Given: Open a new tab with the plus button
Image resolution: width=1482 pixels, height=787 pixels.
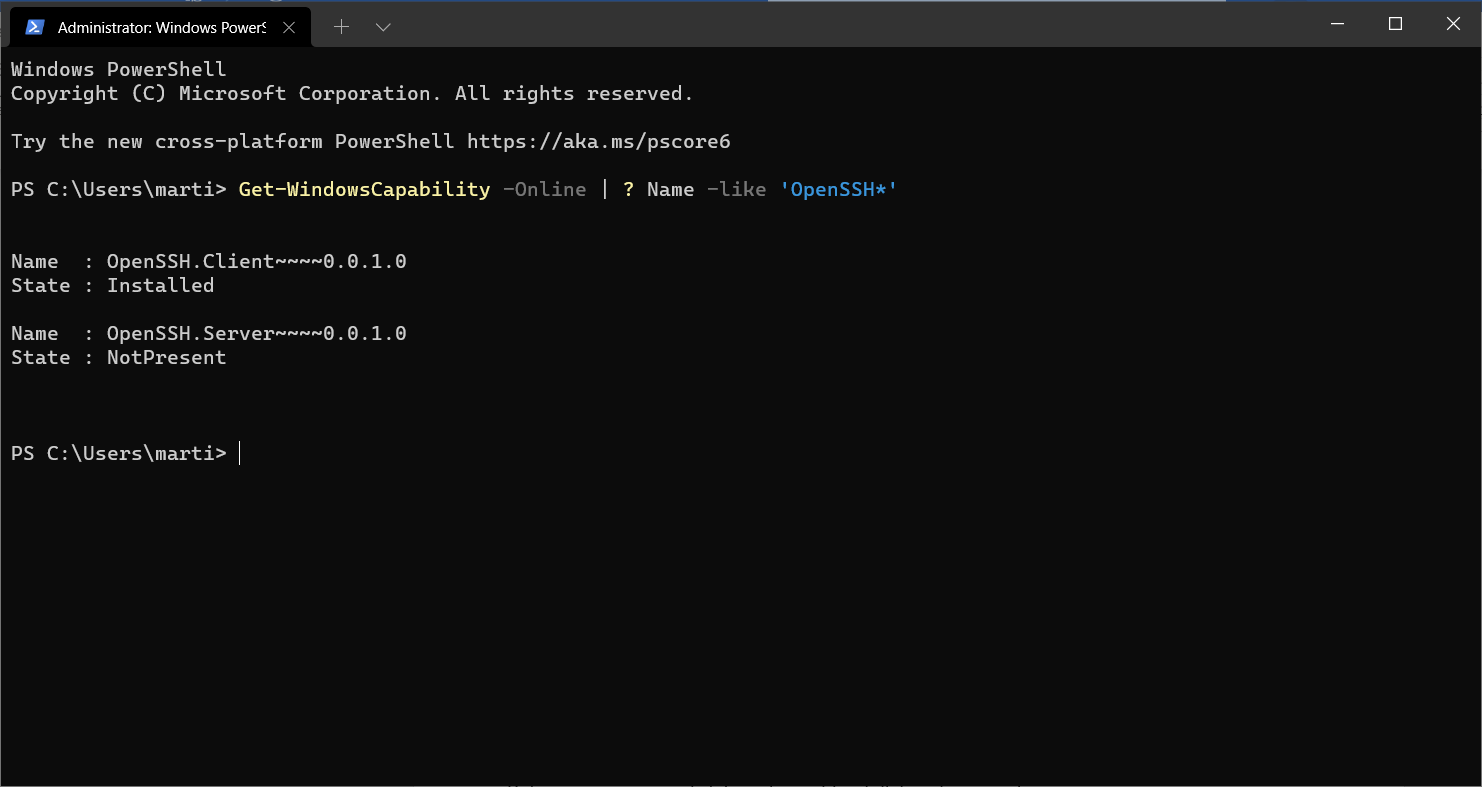Looking at the screenshot, I should pyautogui.click(x=341, y=27).
